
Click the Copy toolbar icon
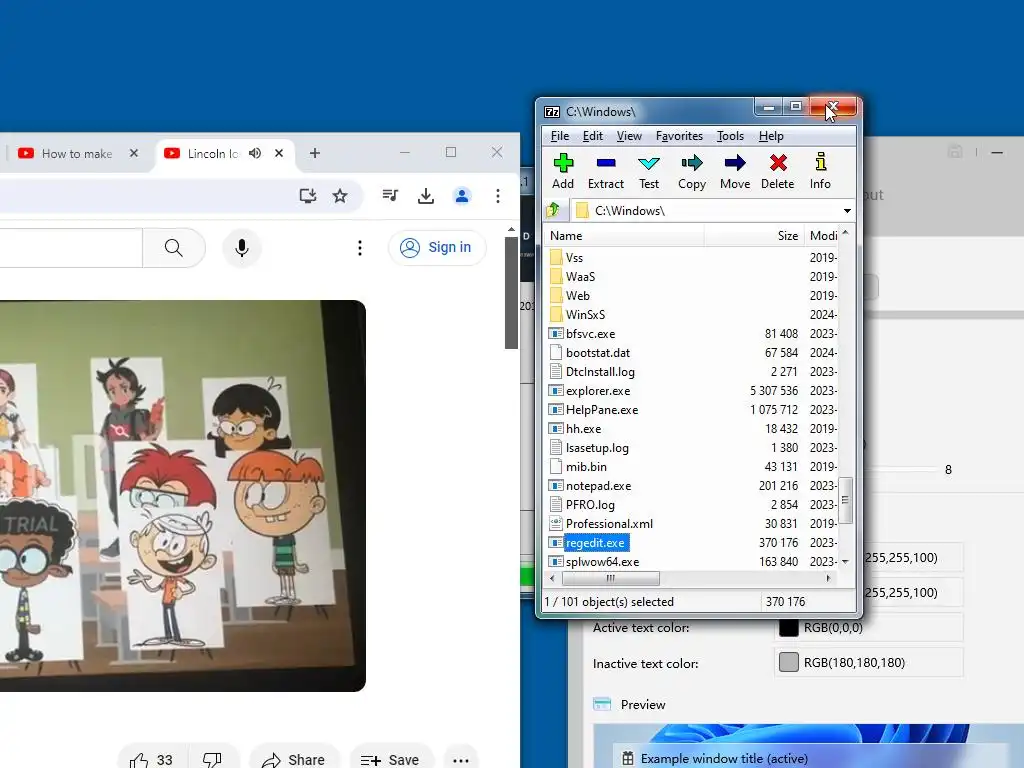(x=692, y=172)
